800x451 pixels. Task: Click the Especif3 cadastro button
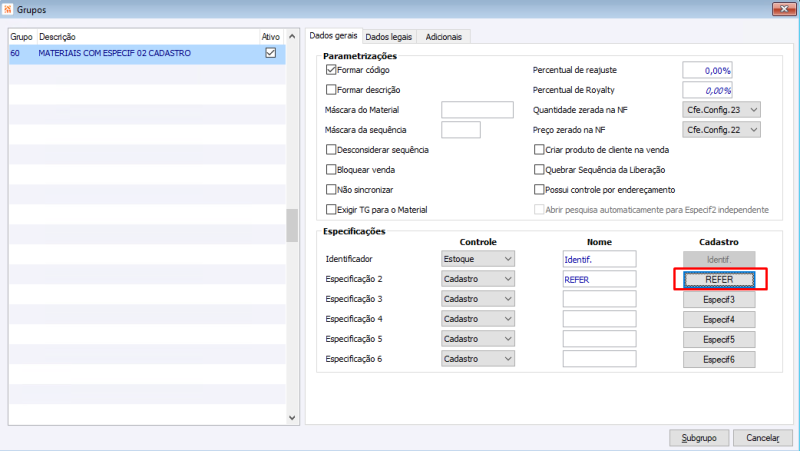pyautogui.click(x=719, y=299)
